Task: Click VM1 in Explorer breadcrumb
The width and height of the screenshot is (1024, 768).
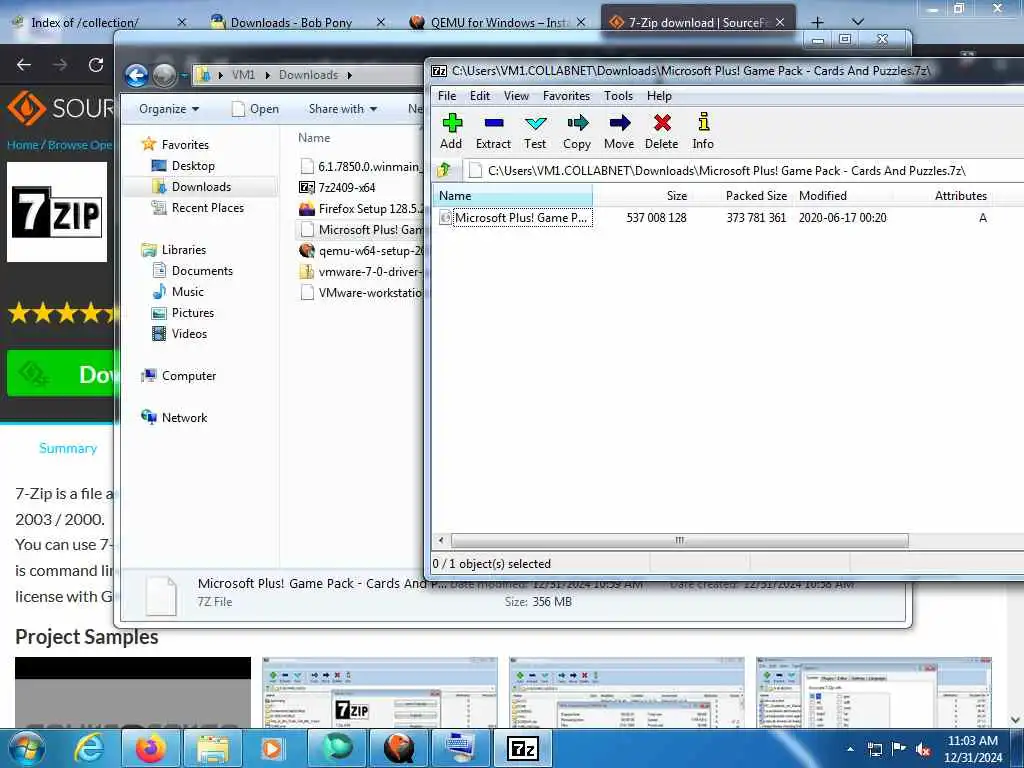Action: click(243, 75)
